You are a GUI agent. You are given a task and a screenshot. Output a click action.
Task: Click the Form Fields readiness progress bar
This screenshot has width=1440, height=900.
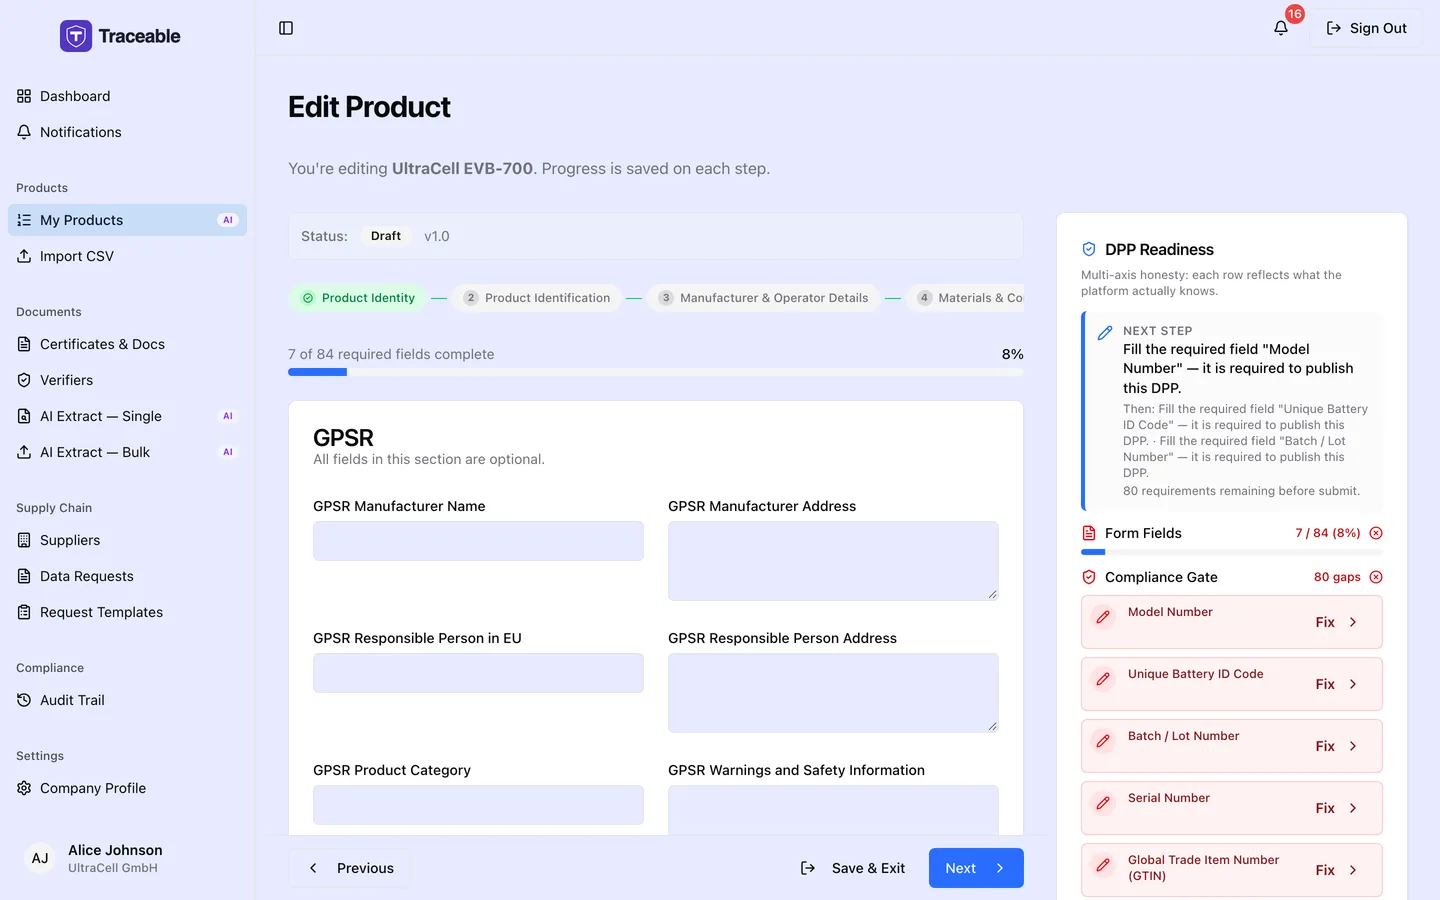point(1232,552)
